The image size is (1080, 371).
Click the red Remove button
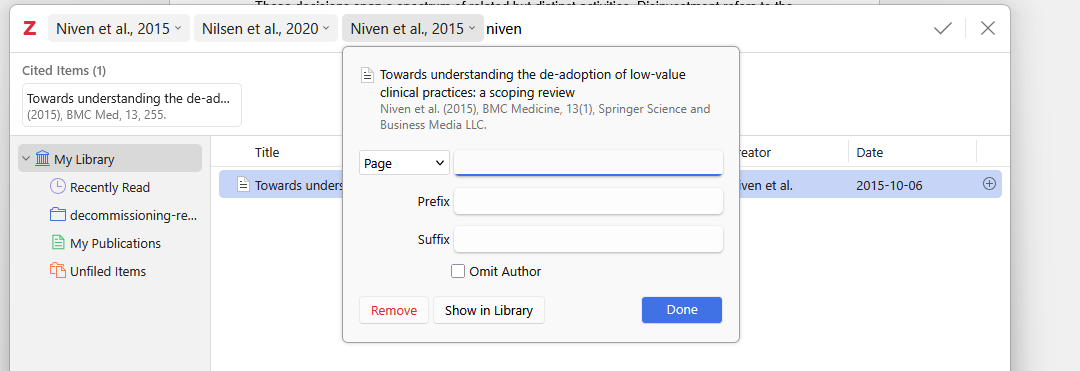pyautogui.click(x=394, y=310)
